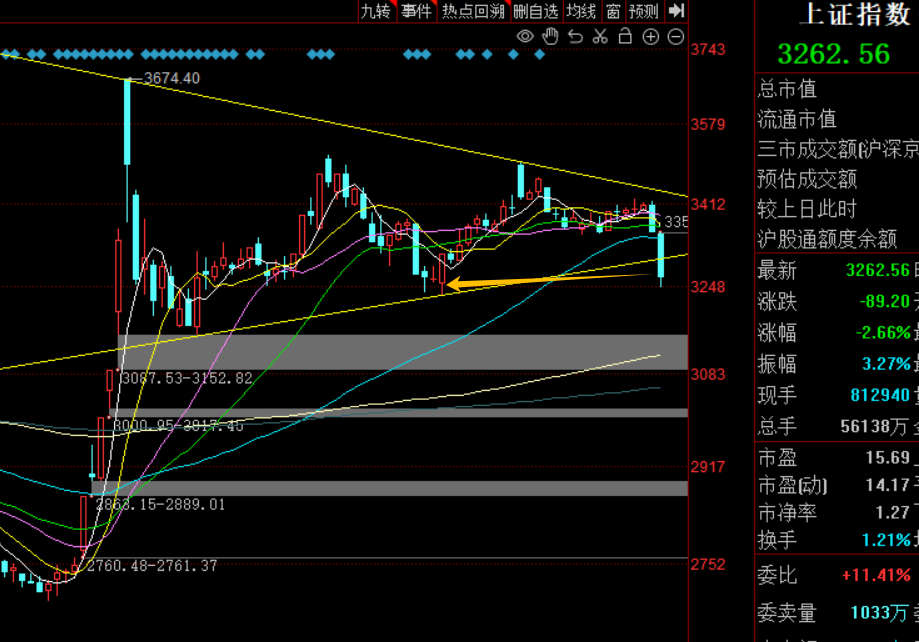Collapse the side panel with the arrow-bar icon
Image resolution: width=919 pixels, height=642 pixels.
pyautogui.click(x=676, y=11)
